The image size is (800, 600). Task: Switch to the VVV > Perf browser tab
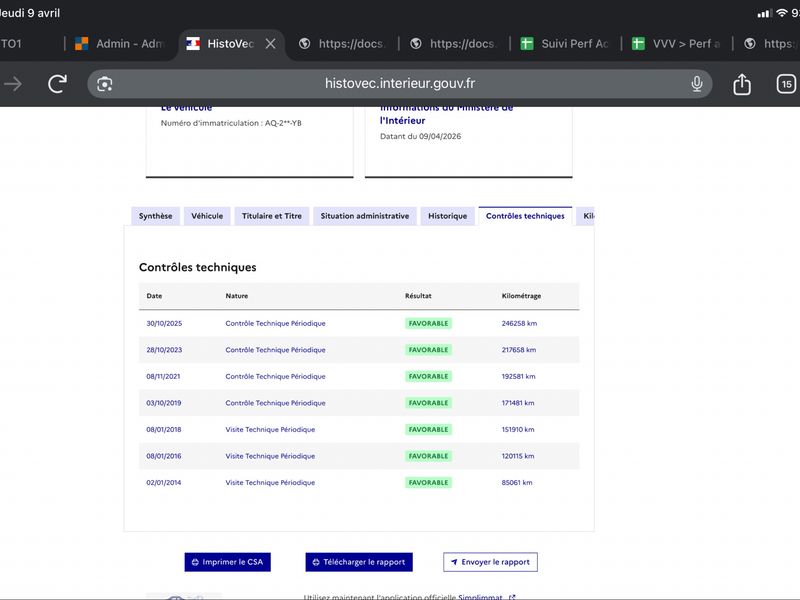tap(677, 44)
